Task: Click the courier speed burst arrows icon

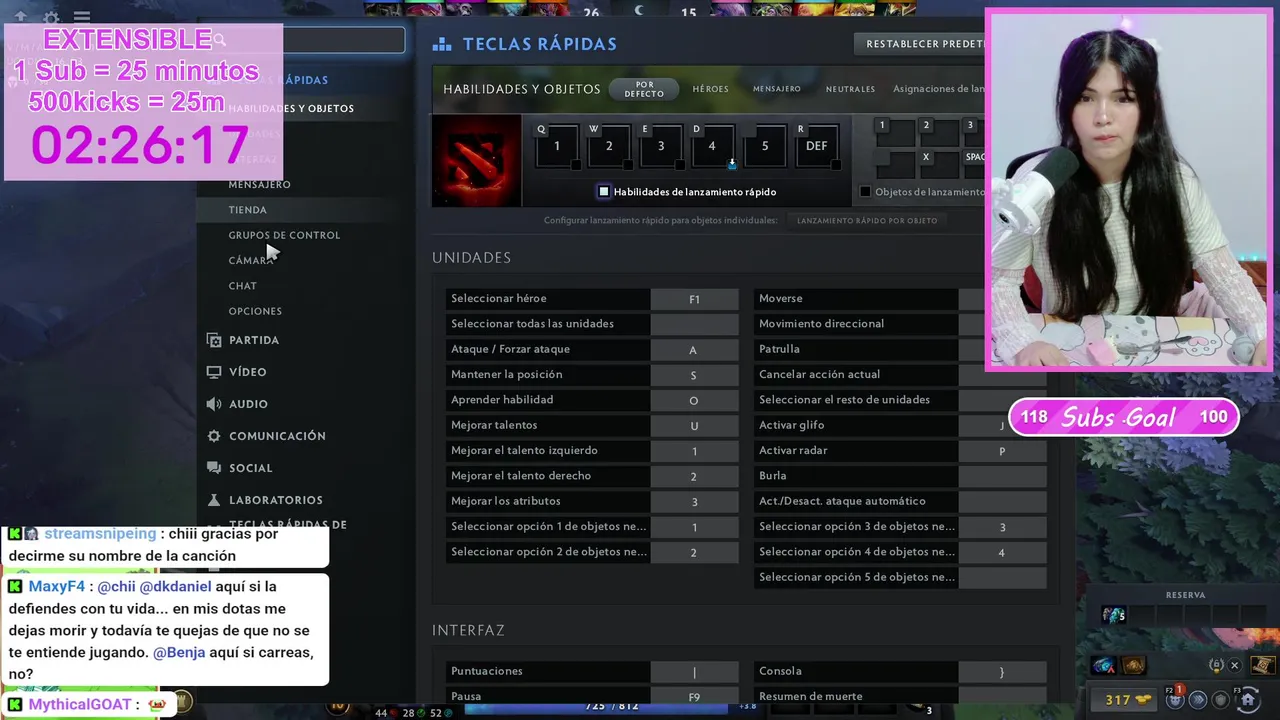Action: click(x=1198, y=700)
